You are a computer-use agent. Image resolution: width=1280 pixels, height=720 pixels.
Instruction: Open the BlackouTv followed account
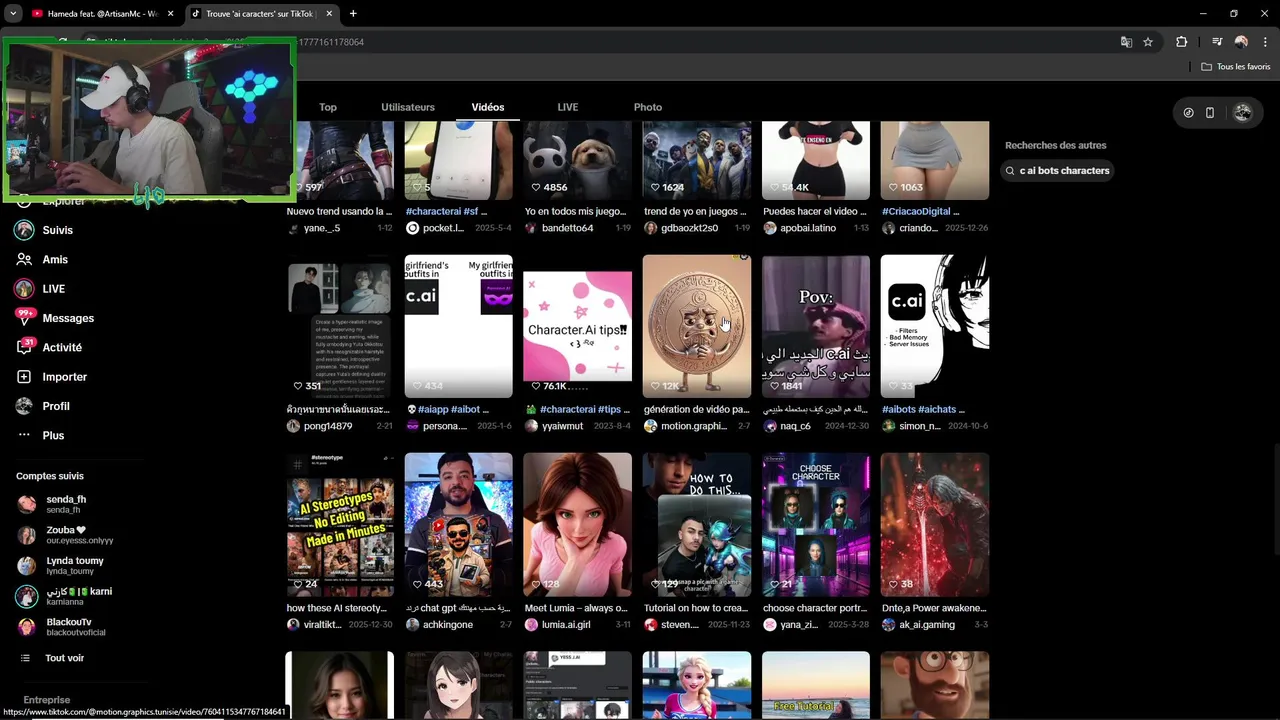[x=60, y=627]
